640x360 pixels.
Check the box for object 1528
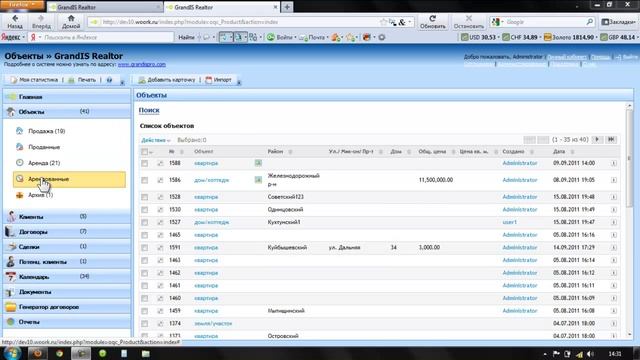[144, 197]
